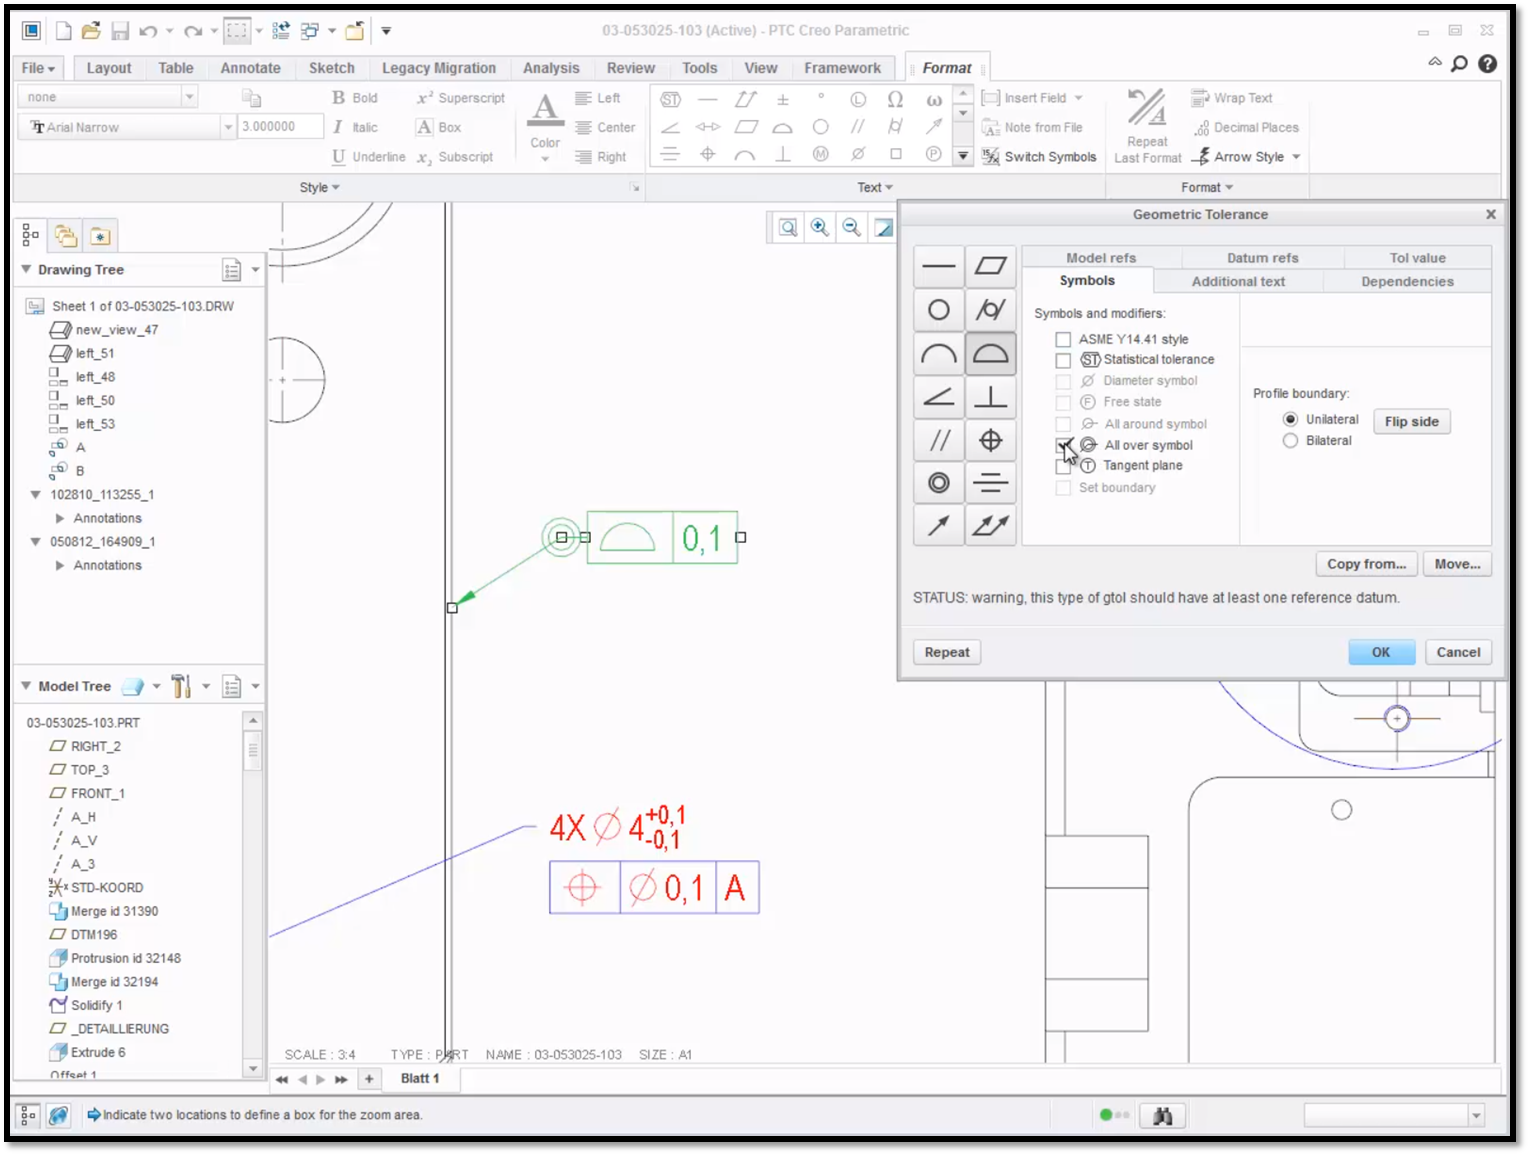This screenshot has height=1155, width=1529.
Task: Cancel the Geometric Tolerance dialog
Action: point(1458,652)
